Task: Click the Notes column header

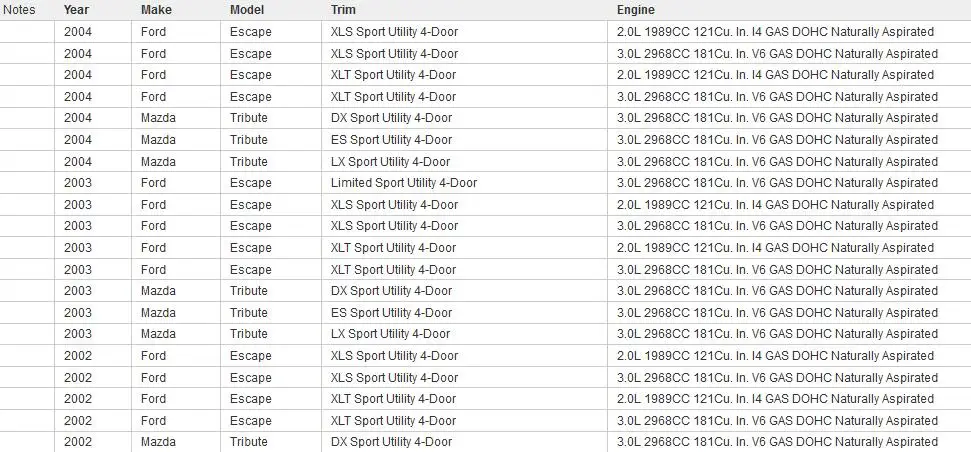Action: (x=19, y=10)
